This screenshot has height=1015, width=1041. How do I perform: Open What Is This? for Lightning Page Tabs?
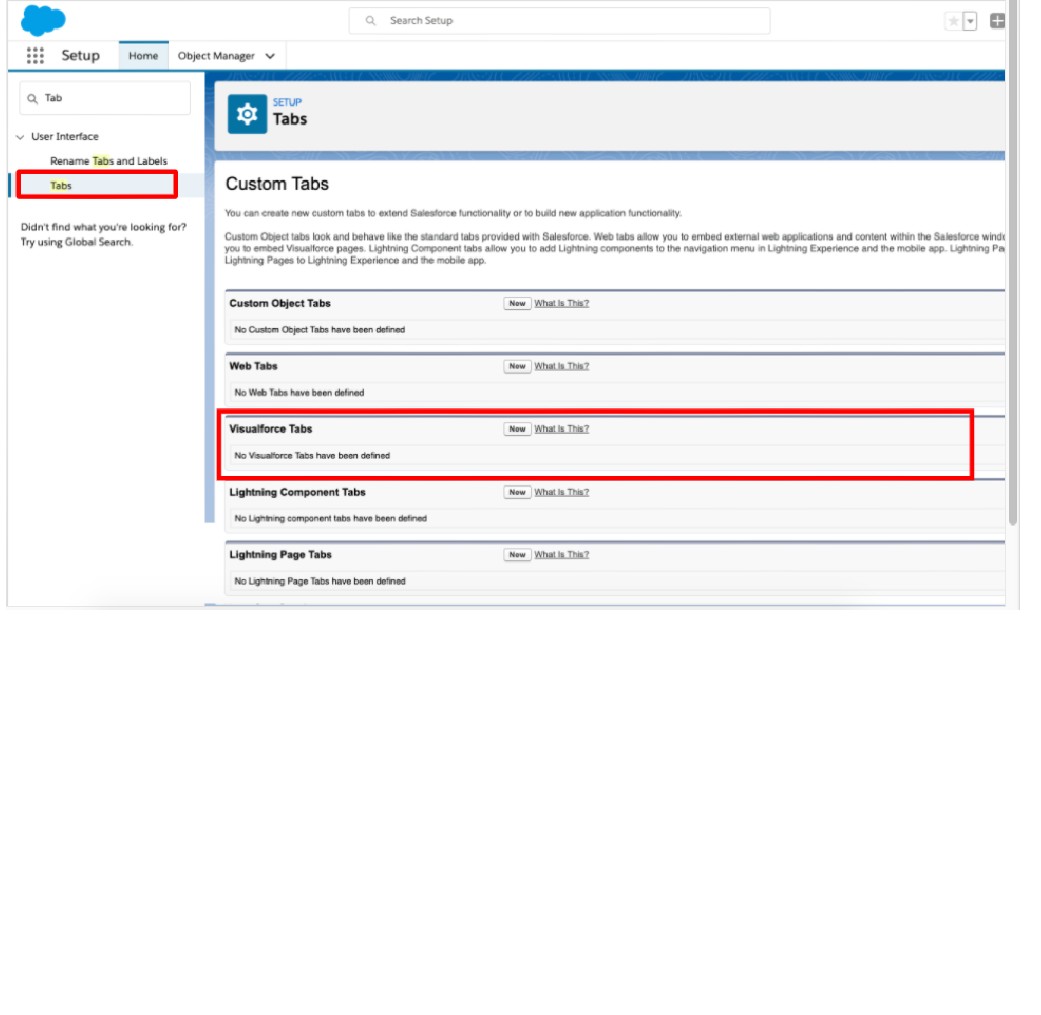click(x=562, y=555)
